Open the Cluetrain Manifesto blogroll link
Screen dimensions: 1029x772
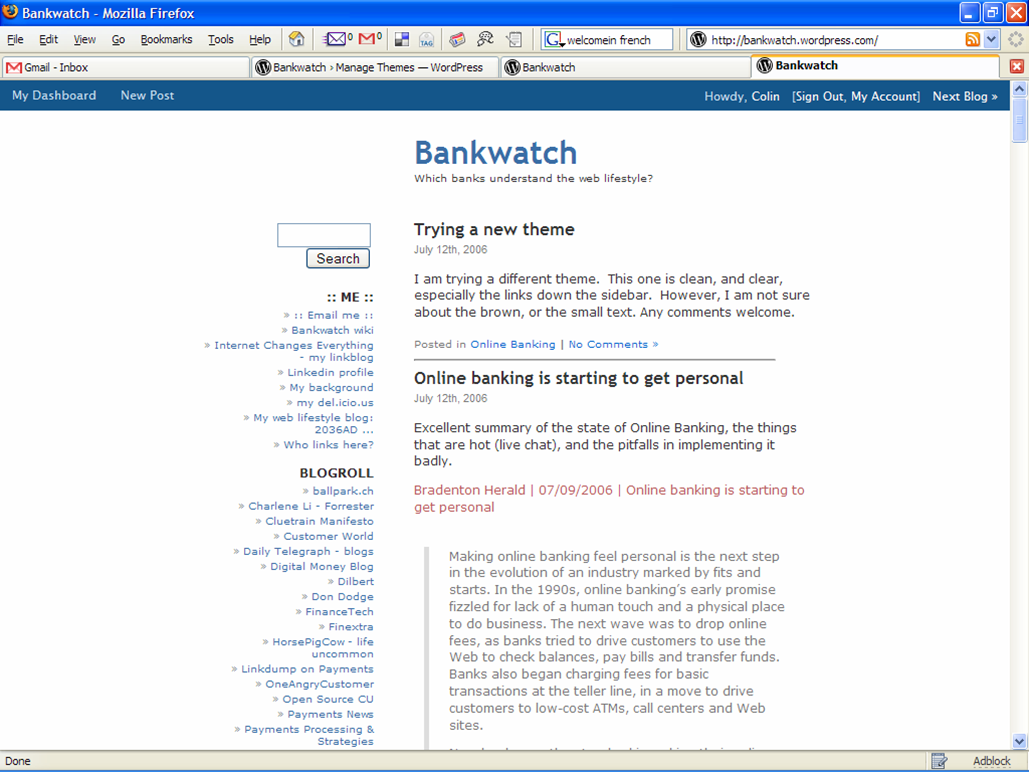(x=319, y=521)
